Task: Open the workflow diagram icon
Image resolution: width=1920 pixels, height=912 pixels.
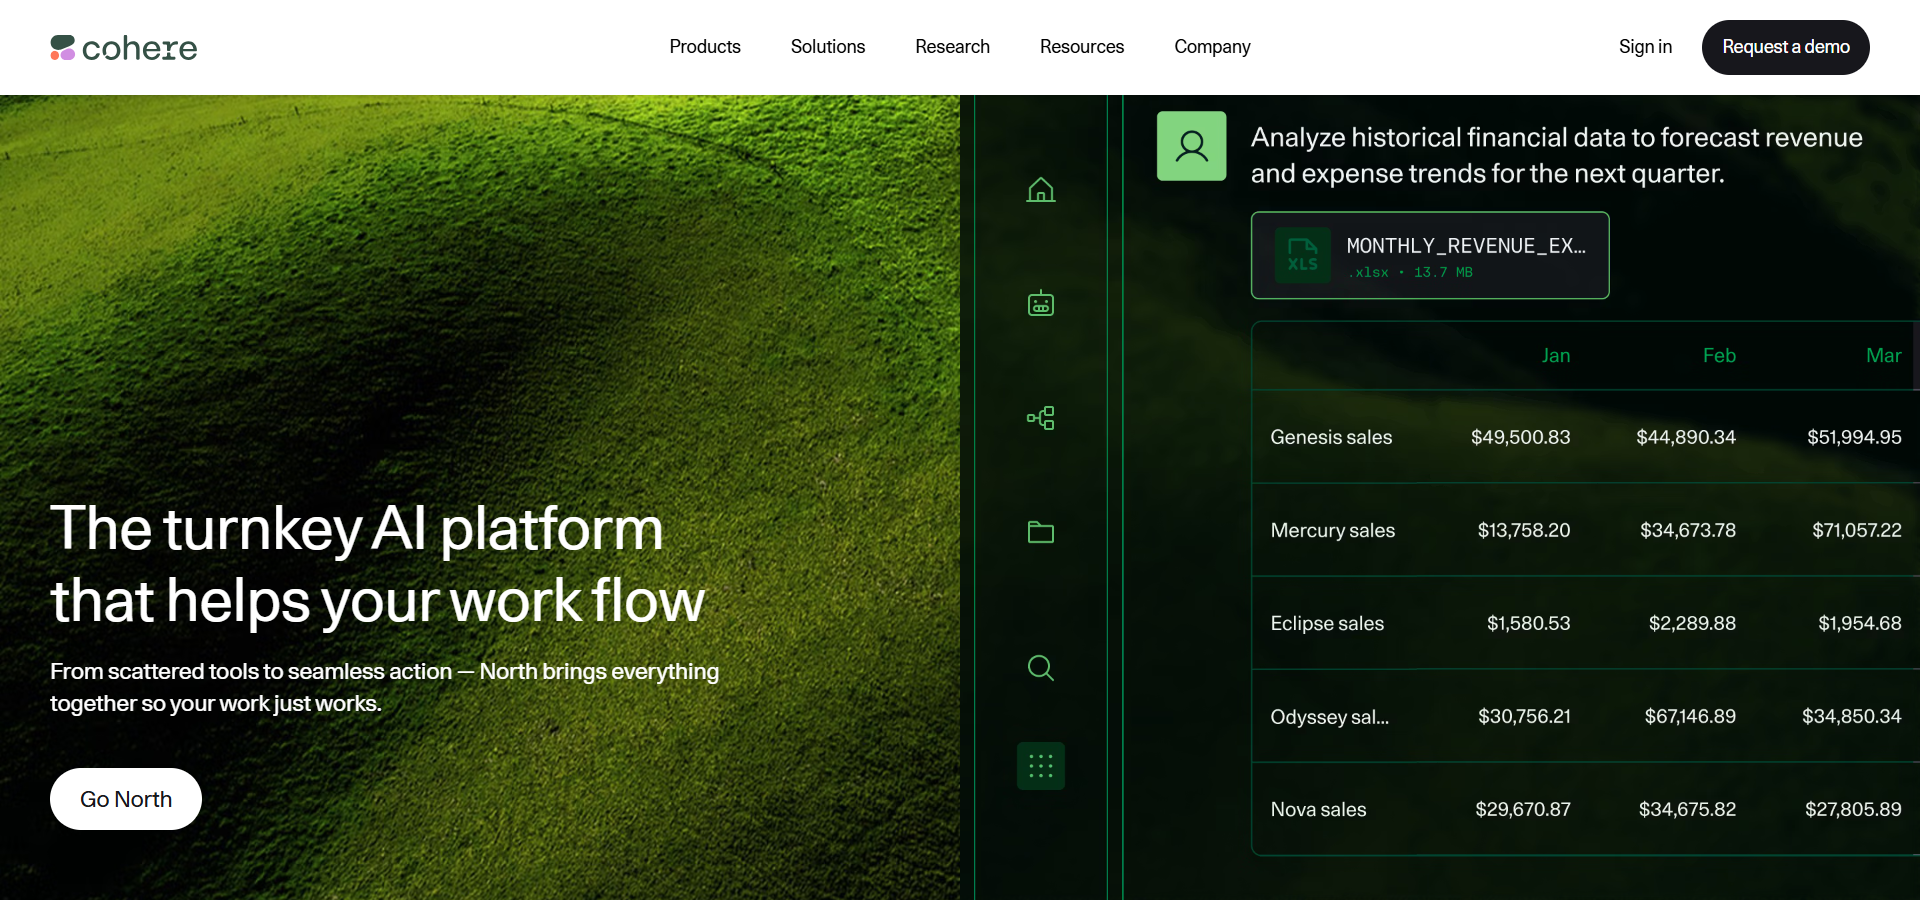Action: [1040, 418]
